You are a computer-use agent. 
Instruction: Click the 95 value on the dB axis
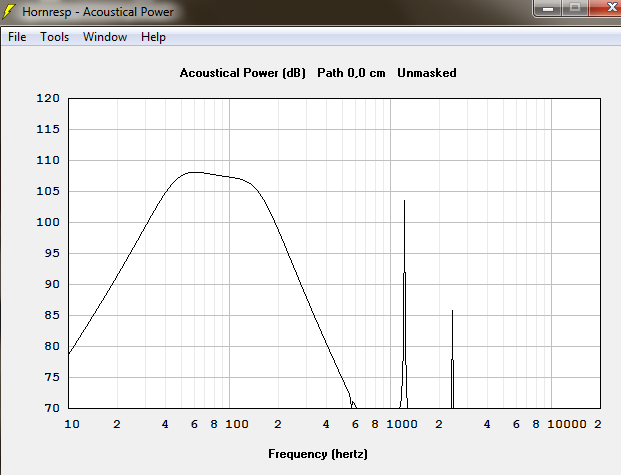pos(52,253)
